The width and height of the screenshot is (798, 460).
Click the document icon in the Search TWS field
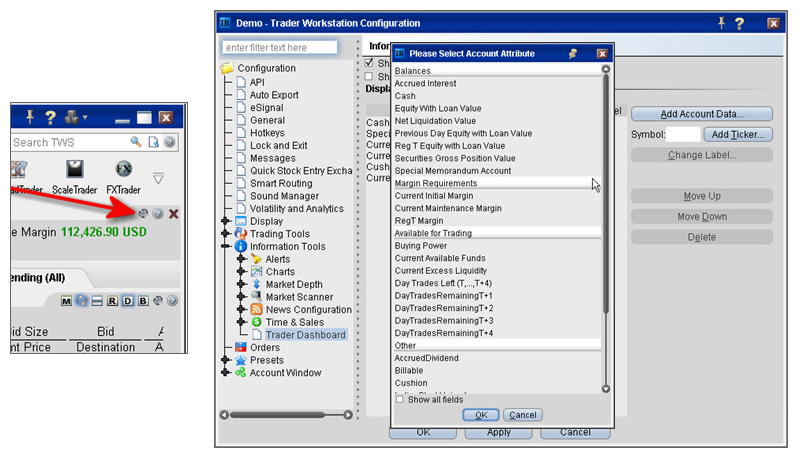pos(153,142)
